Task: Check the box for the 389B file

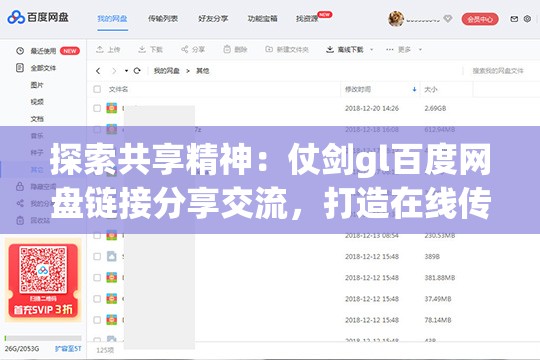Action: pyautogui.click(x=97, y=257)
